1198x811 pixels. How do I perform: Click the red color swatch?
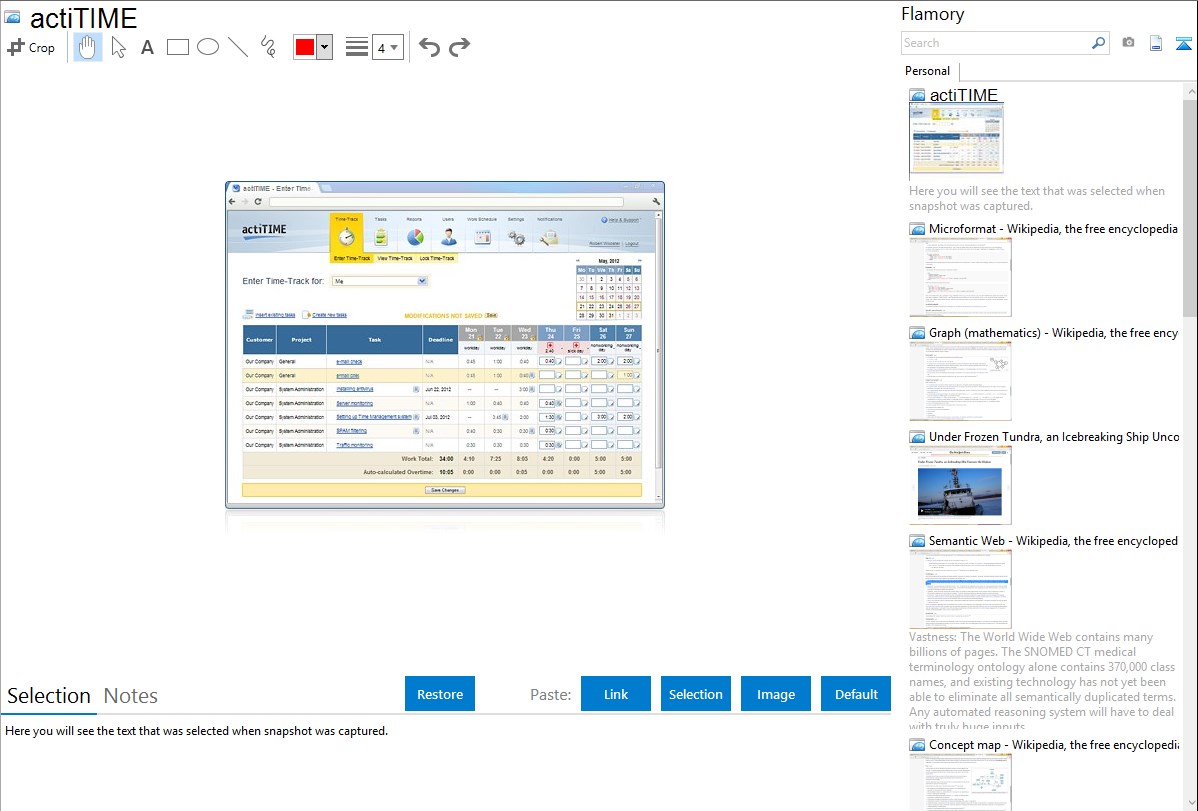[305, 47]
